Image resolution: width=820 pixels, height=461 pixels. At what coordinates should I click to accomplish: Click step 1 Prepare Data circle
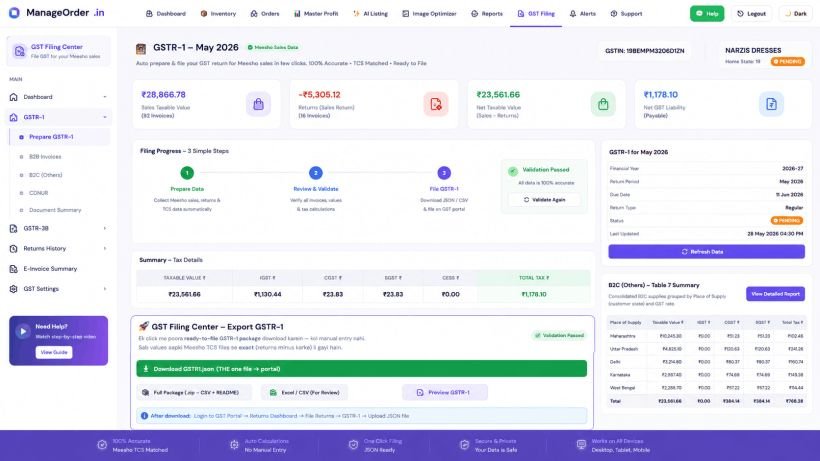[187, 172]
